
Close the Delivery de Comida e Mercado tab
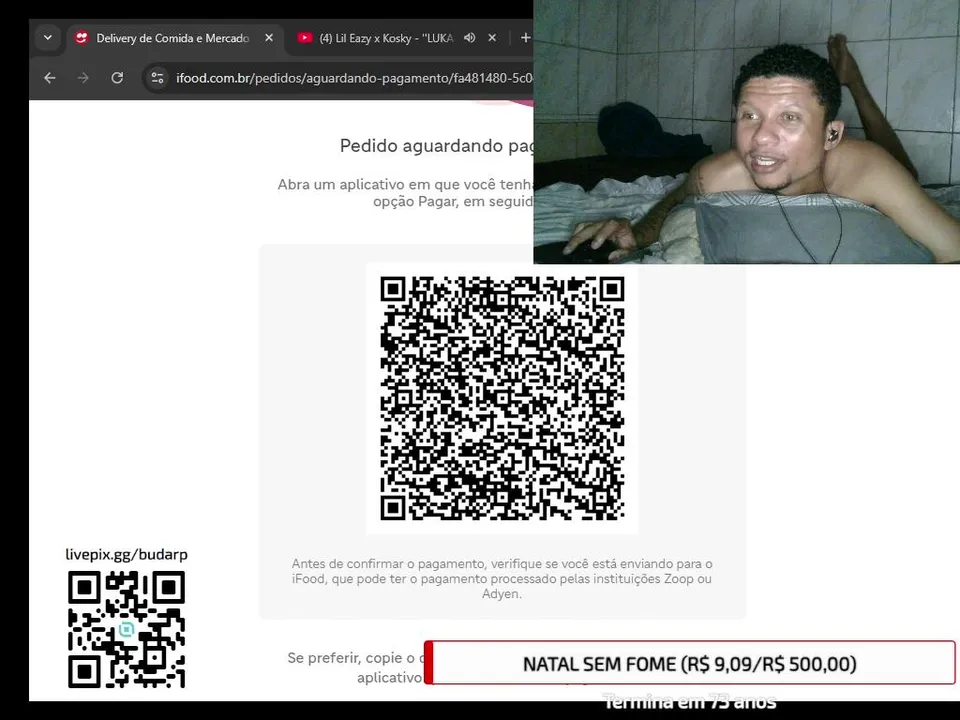(269, 38)
